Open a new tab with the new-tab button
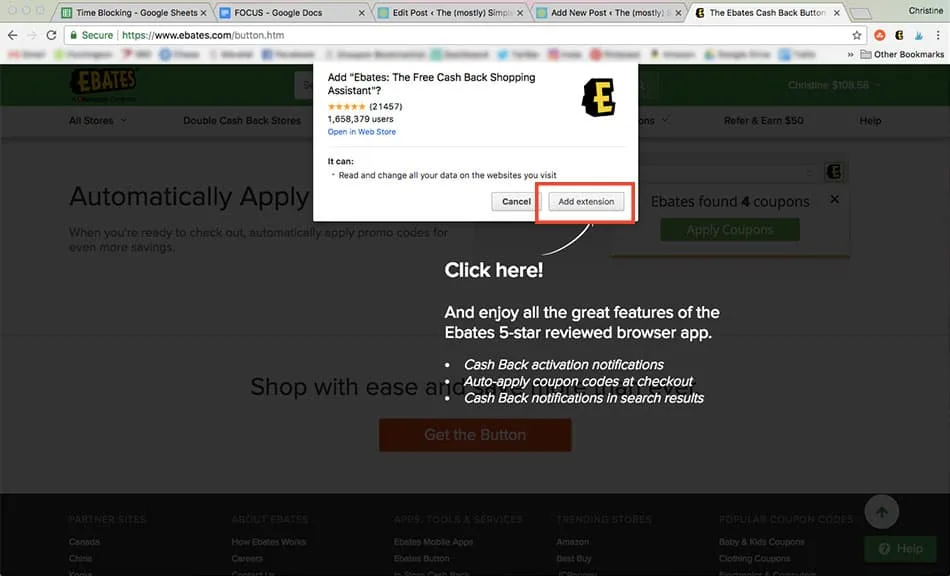The image size is (950, 576). point(861,13)
